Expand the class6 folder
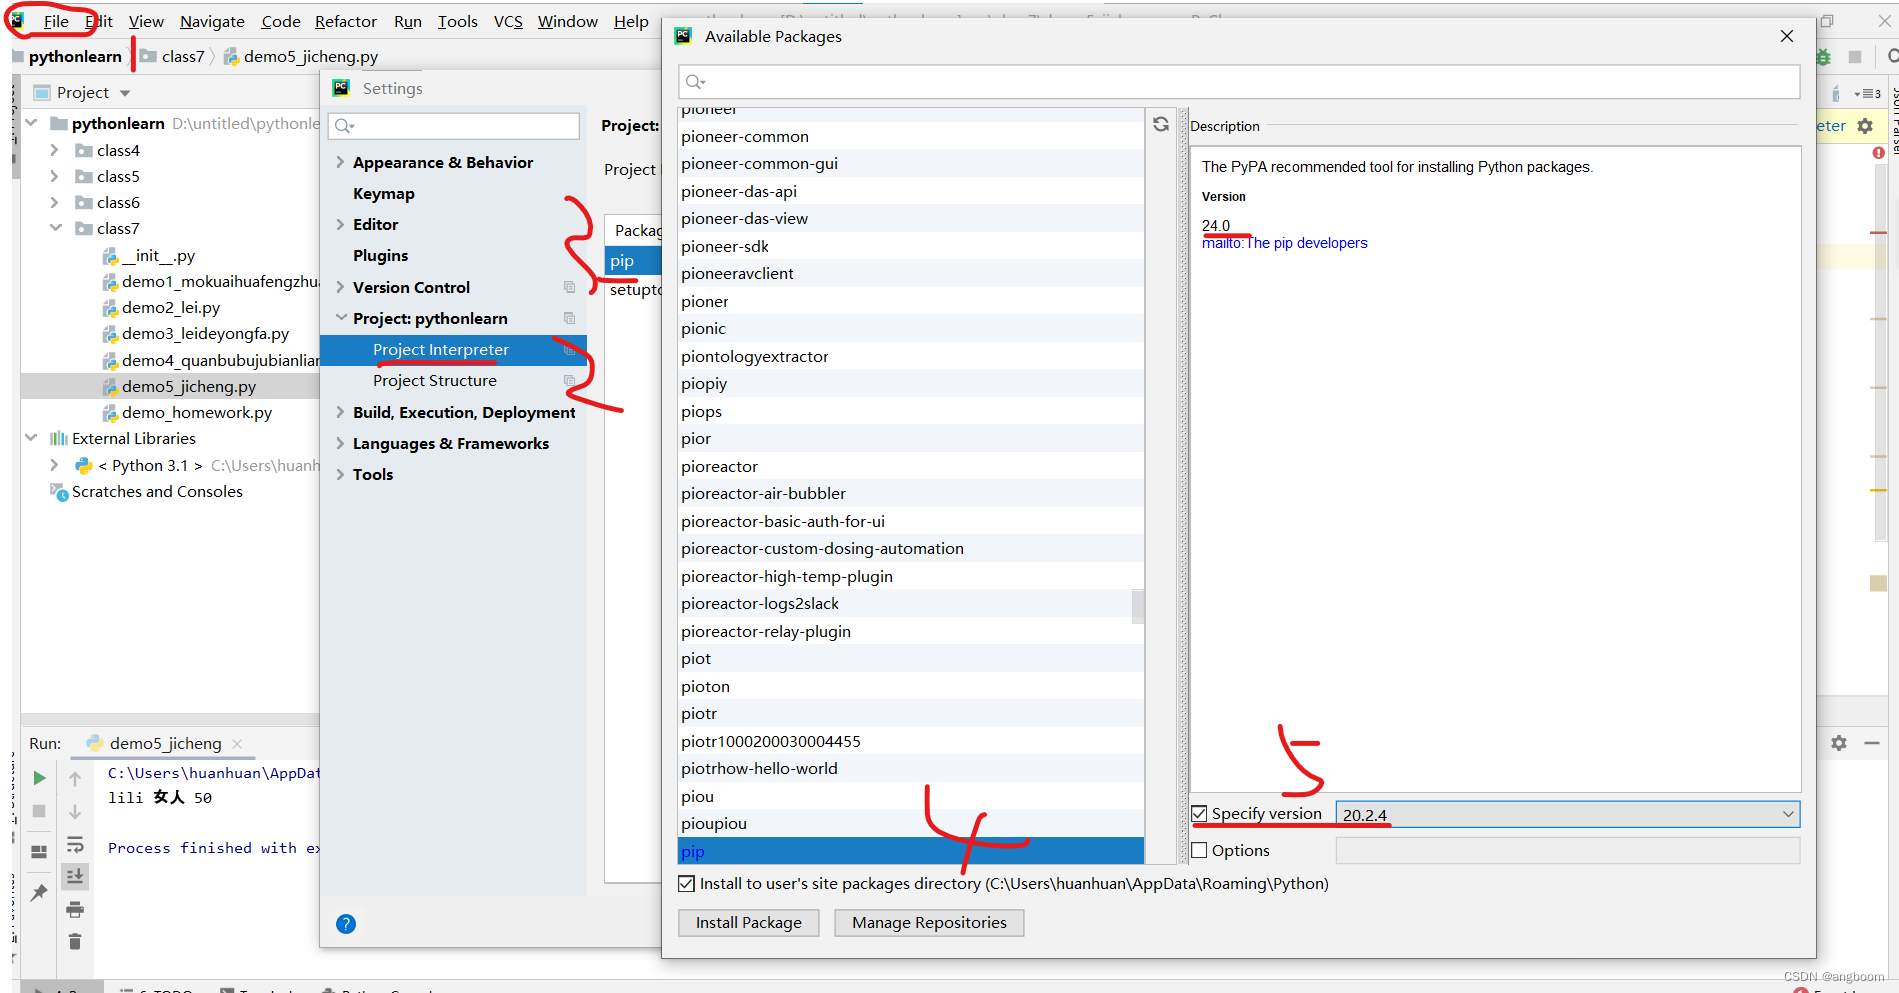1899x993 pixels. 54,202
